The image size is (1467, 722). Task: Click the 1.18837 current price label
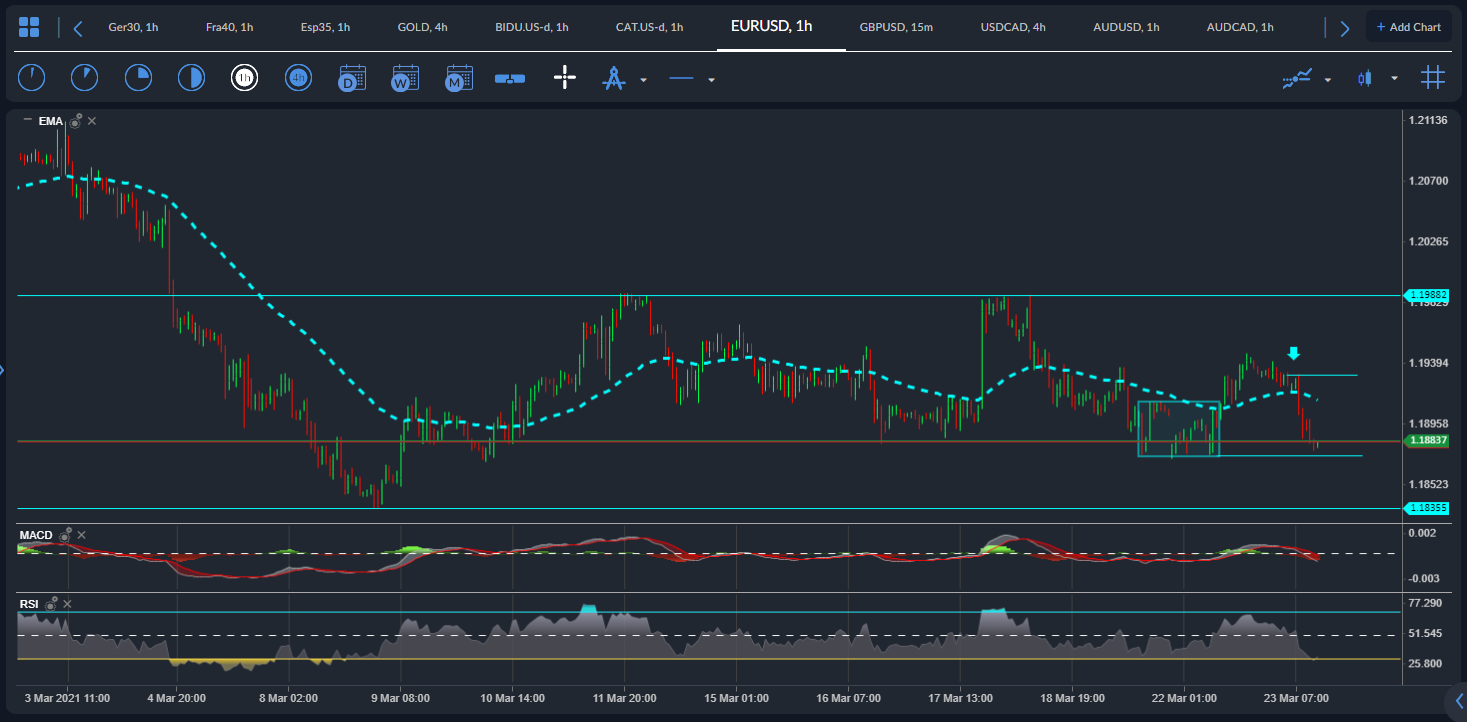(1428, 440)
